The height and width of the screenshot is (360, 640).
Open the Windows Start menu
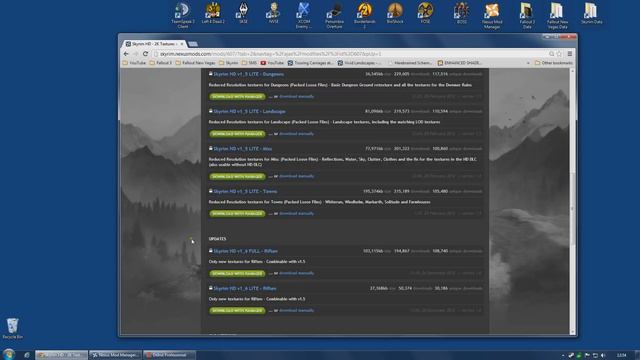tap(8, 354)
